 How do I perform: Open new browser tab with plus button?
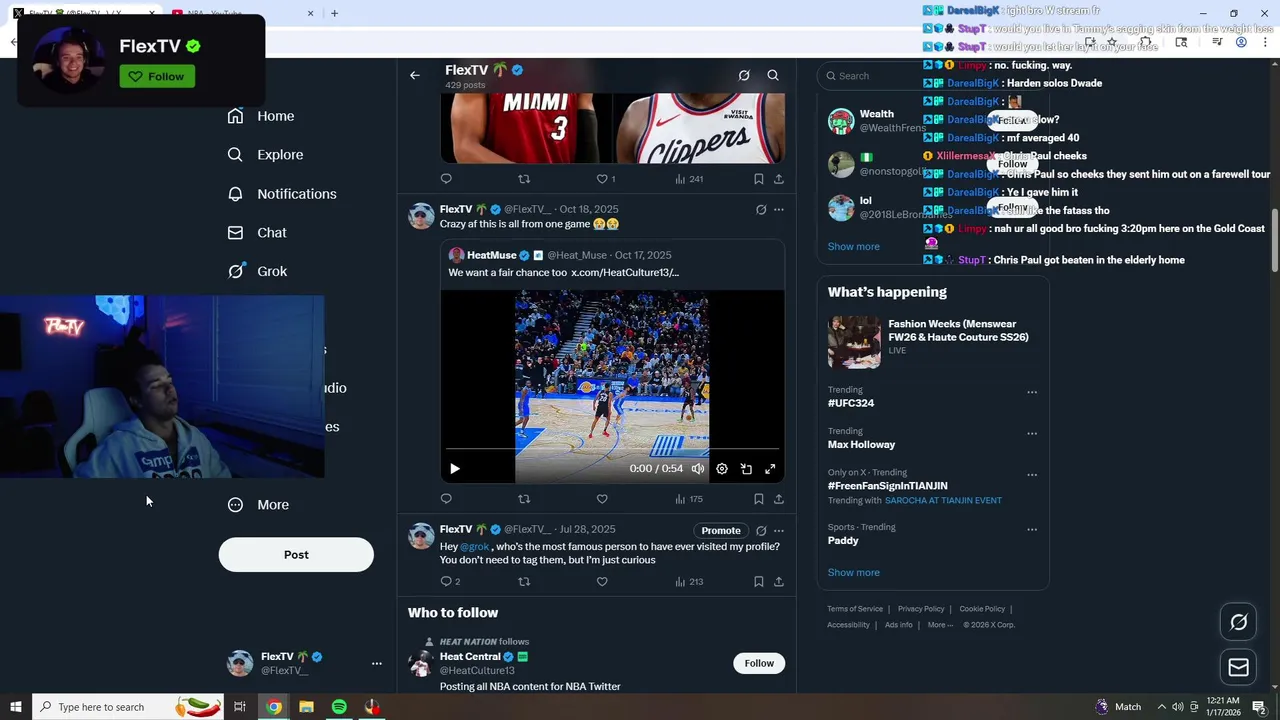click(x=334, y=13)
